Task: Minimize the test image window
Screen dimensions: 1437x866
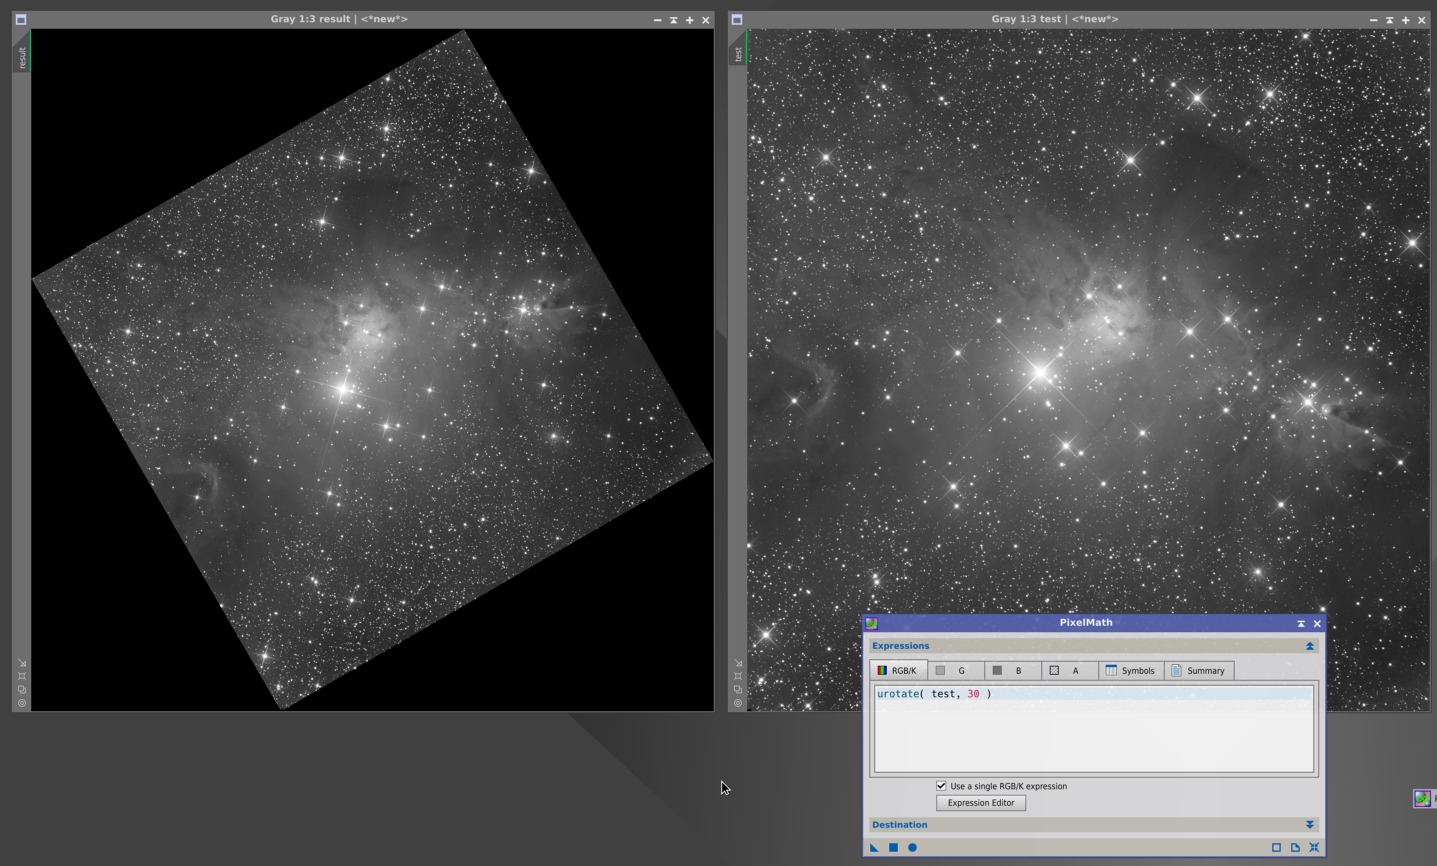Action: click(x=1374, y=20)
